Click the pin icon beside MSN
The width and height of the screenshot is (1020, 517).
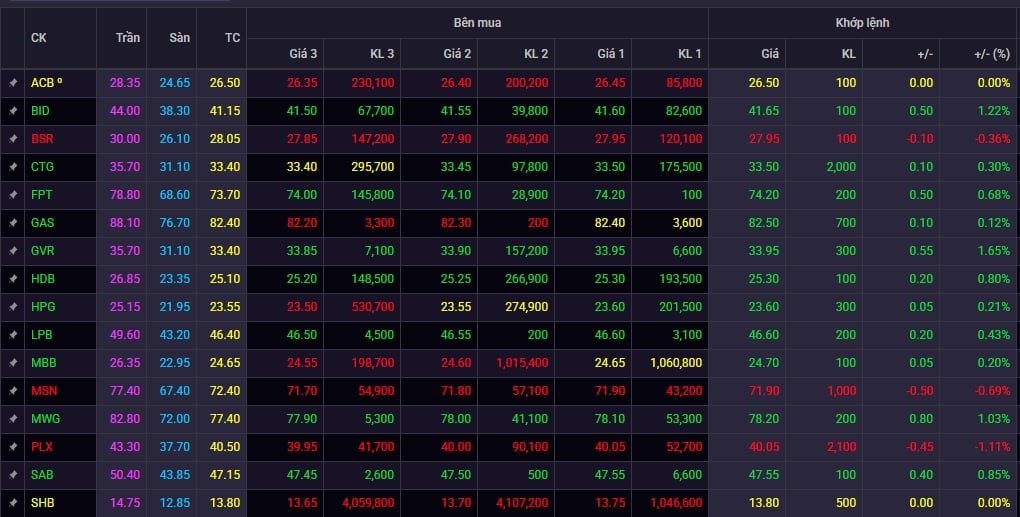pos(12,391)
